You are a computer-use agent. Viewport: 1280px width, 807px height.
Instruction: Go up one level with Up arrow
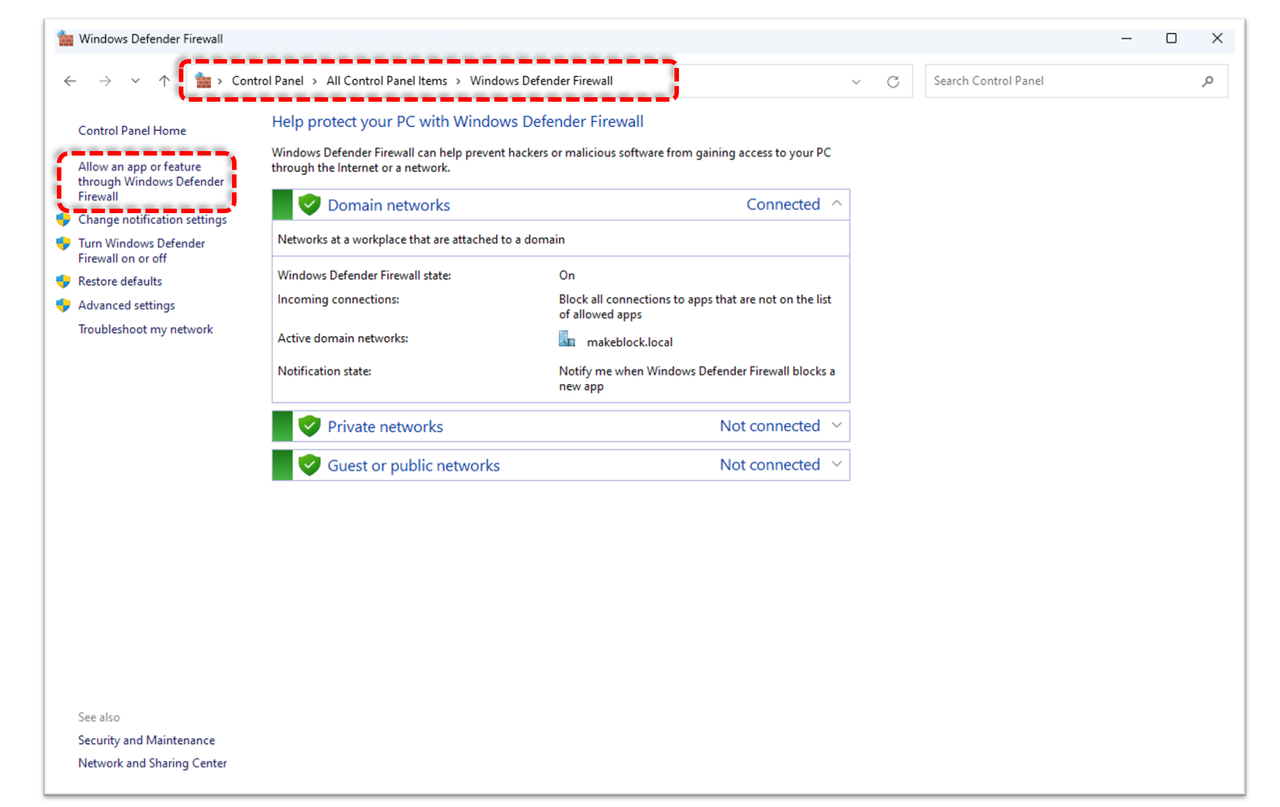[164, 81]
